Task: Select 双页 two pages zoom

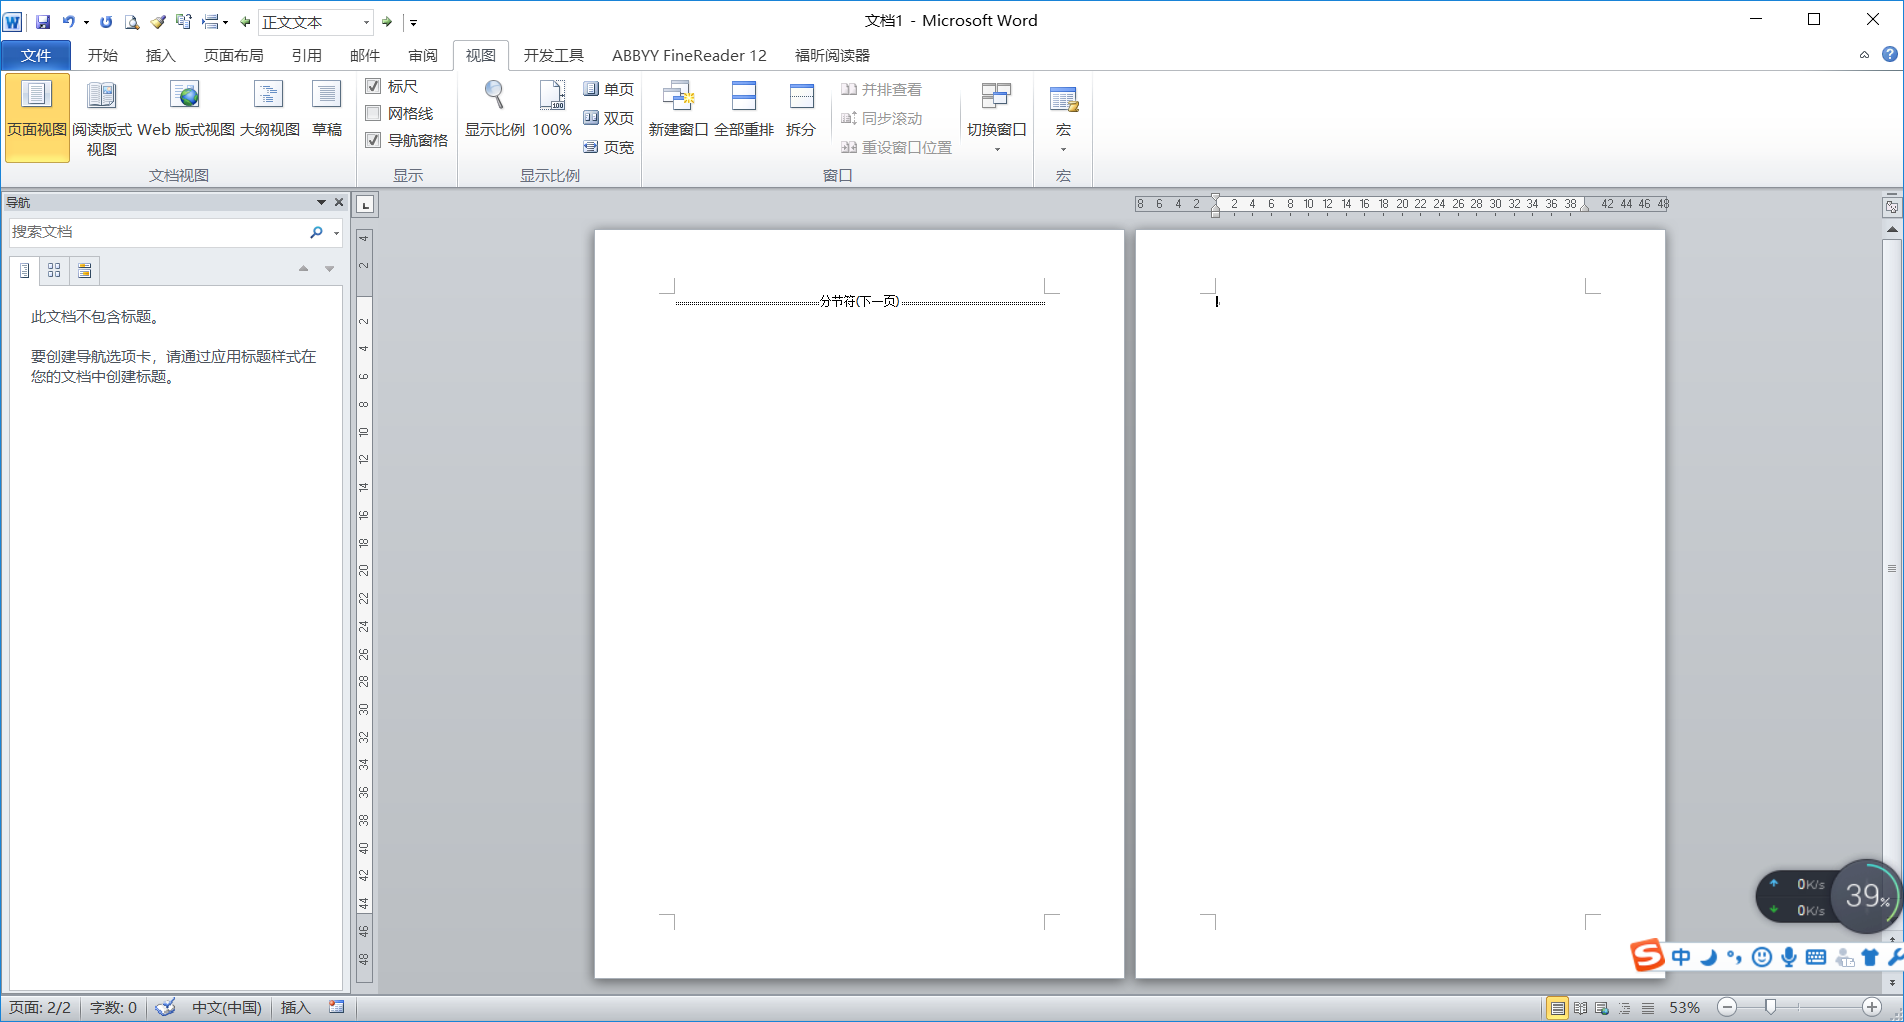Action: point(608,118)
